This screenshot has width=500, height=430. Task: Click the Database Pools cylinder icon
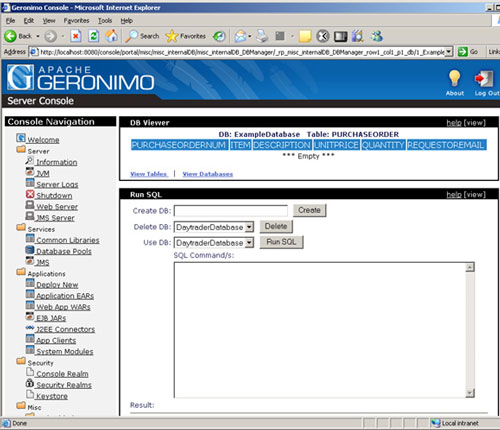pyautogui.click(x=30, y=250)
